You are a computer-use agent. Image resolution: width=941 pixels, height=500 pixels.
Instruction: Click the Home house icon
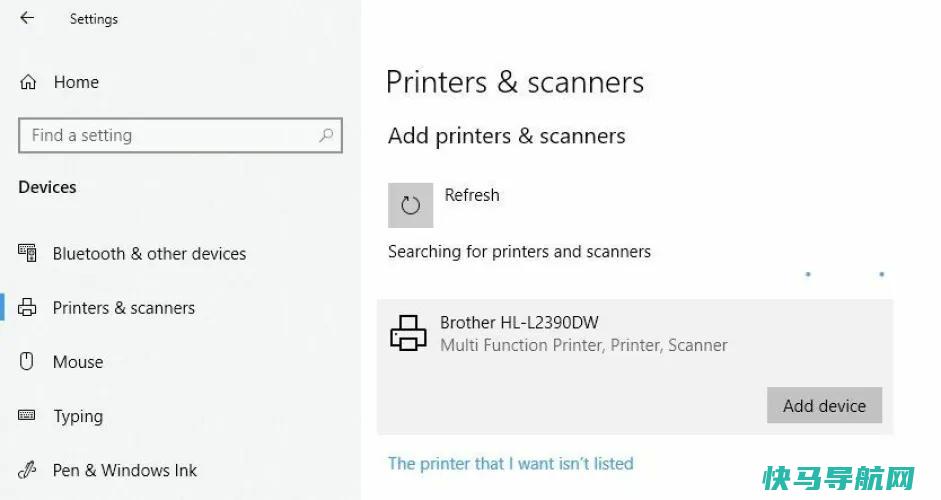pos(28,82)
